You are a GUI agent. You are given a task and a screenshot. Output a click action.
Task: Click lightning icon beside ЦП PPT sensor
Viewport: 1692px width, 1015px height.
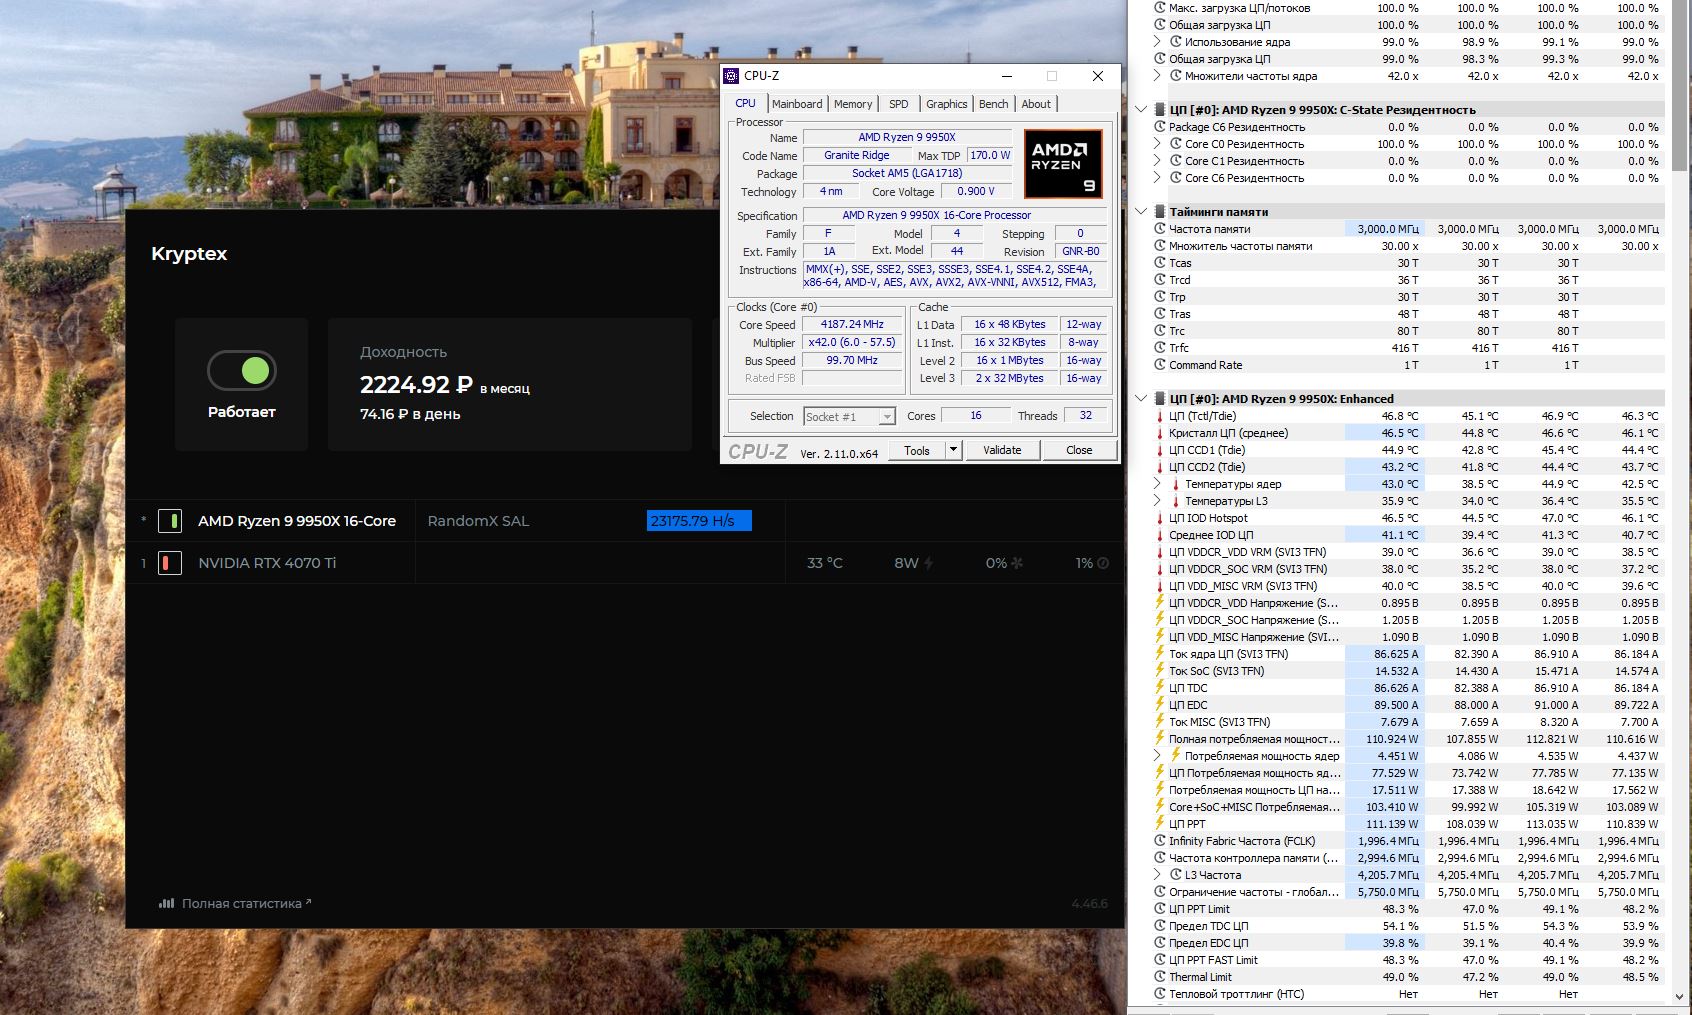tap(1160, 824)
